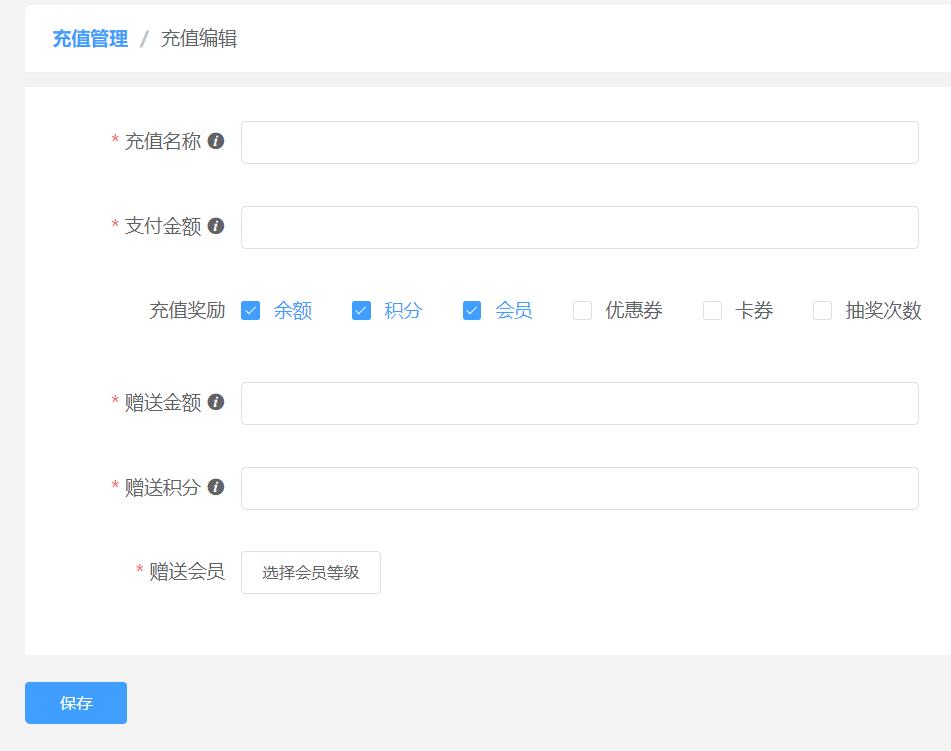The image size is (951, 751).
Task: Focus the 支付金额 input field
Action: tap(580, 227)
